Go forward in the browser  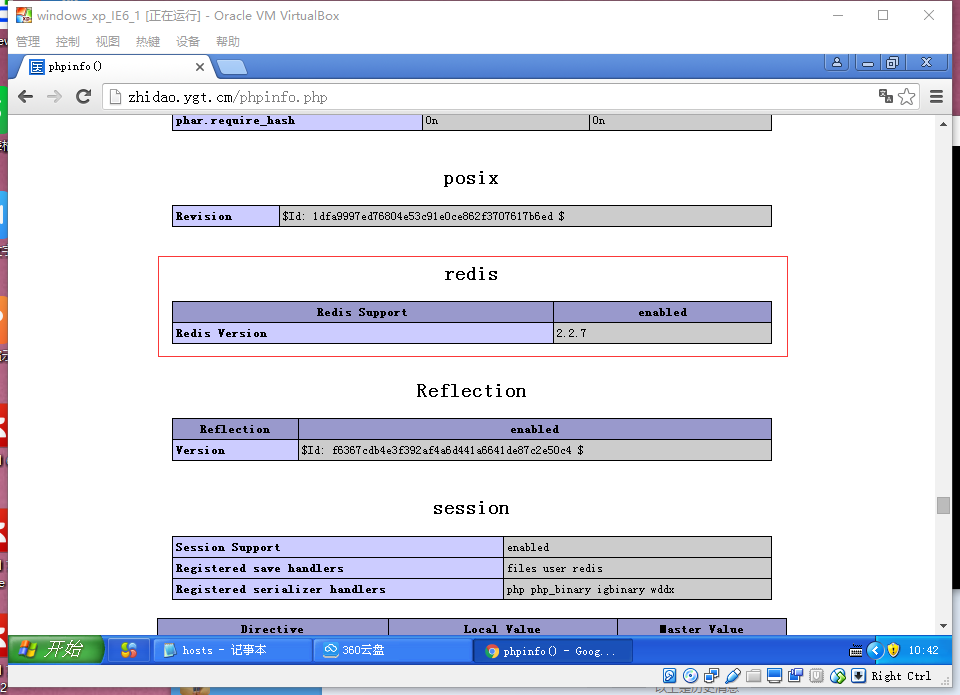coord(54,97)
